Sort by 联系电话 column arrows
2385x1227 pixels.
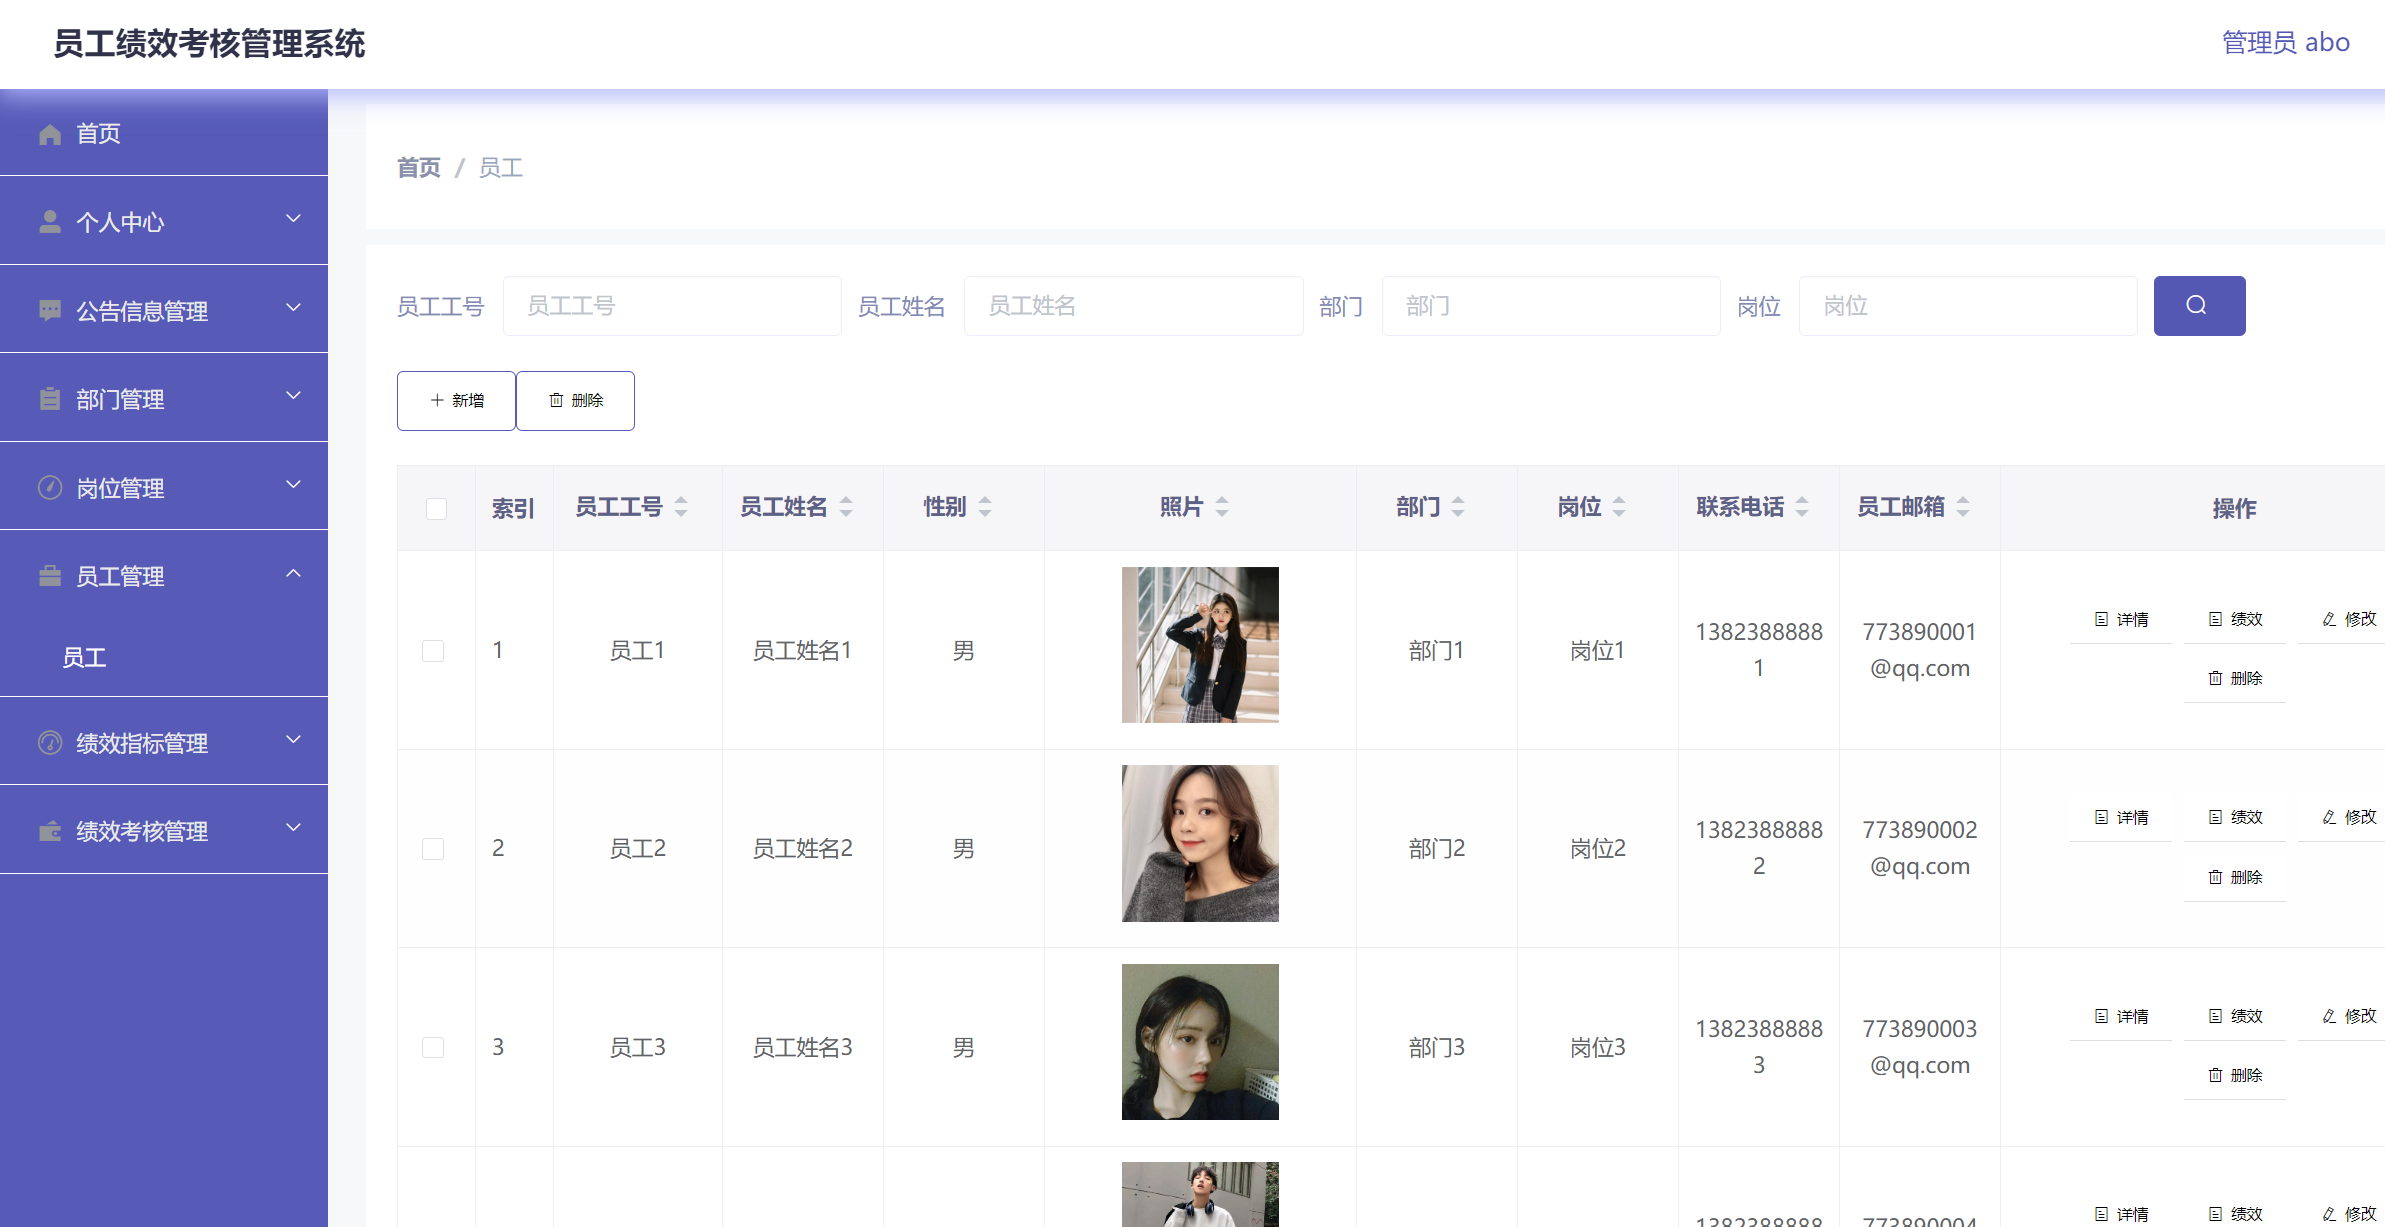(1802, 507)
